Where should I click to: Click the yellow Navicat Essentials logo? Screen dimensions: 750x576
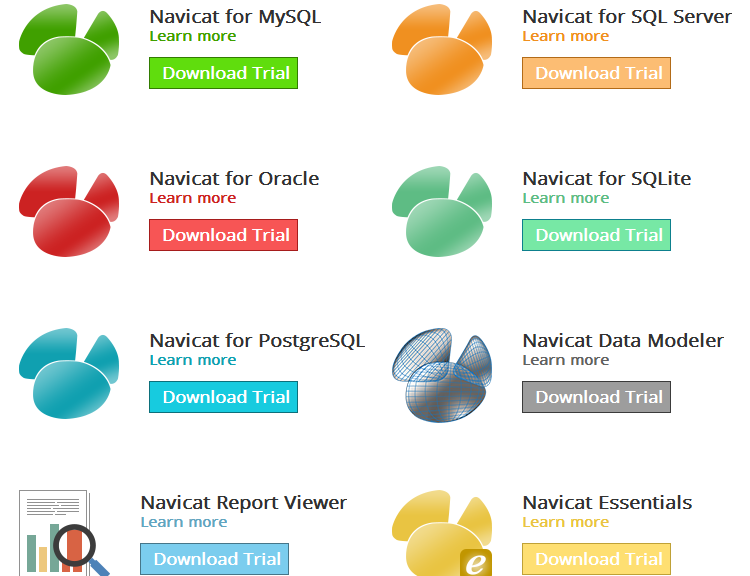coord(441,533)
